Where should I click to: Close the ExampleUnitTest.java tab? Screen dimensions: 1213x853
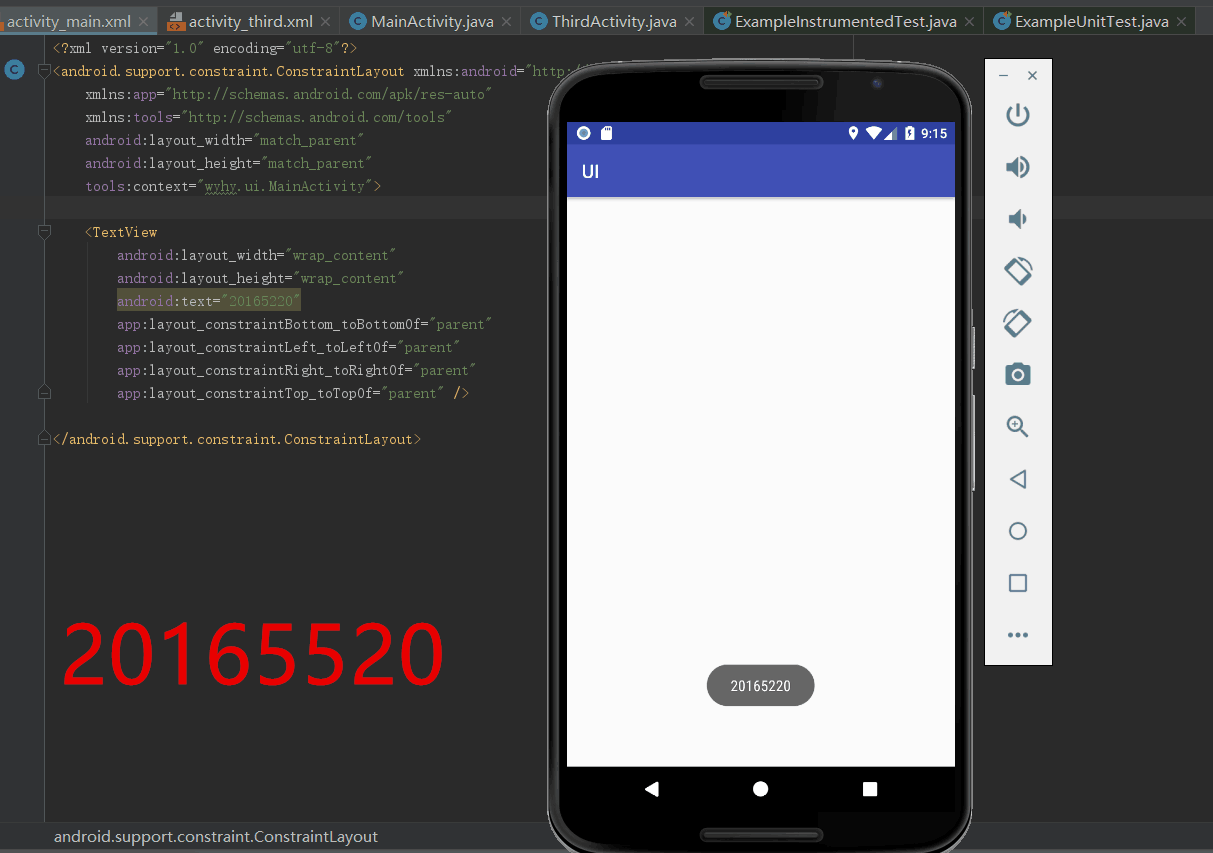(1182, 21)
